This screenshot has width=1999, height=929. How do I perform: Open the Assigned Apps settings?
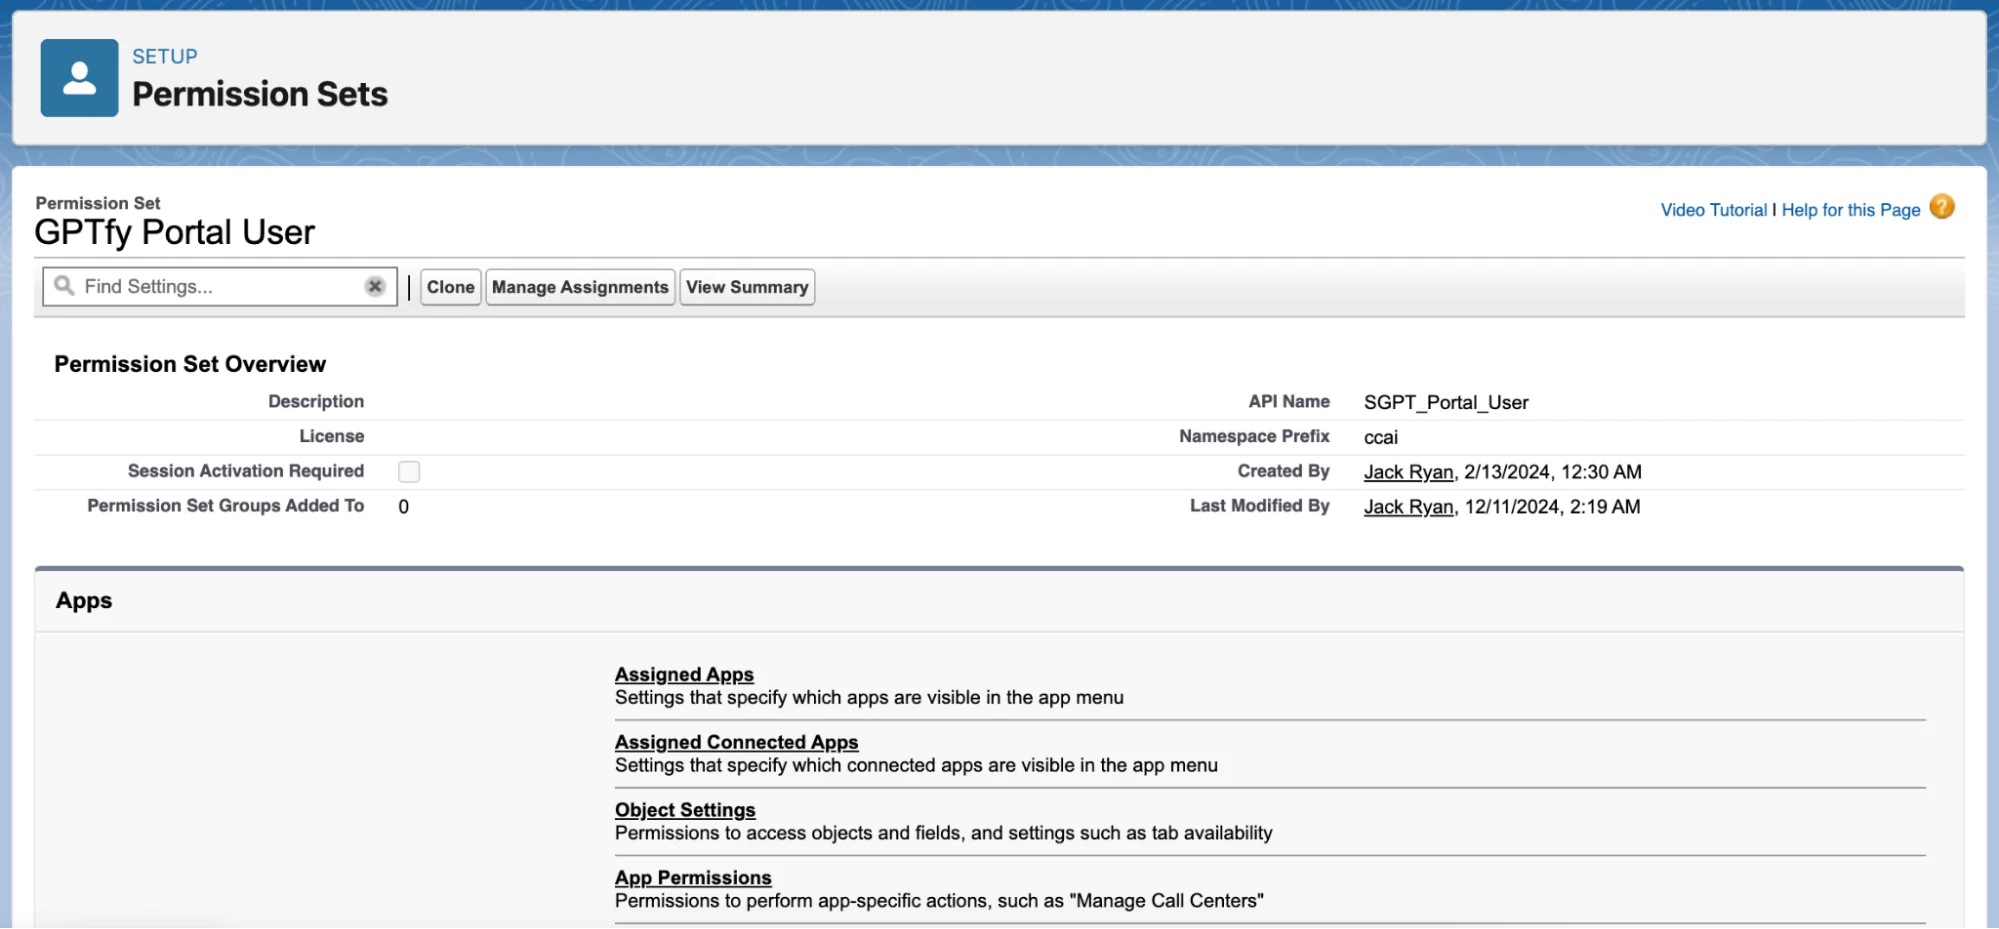(x=684, y=675)
